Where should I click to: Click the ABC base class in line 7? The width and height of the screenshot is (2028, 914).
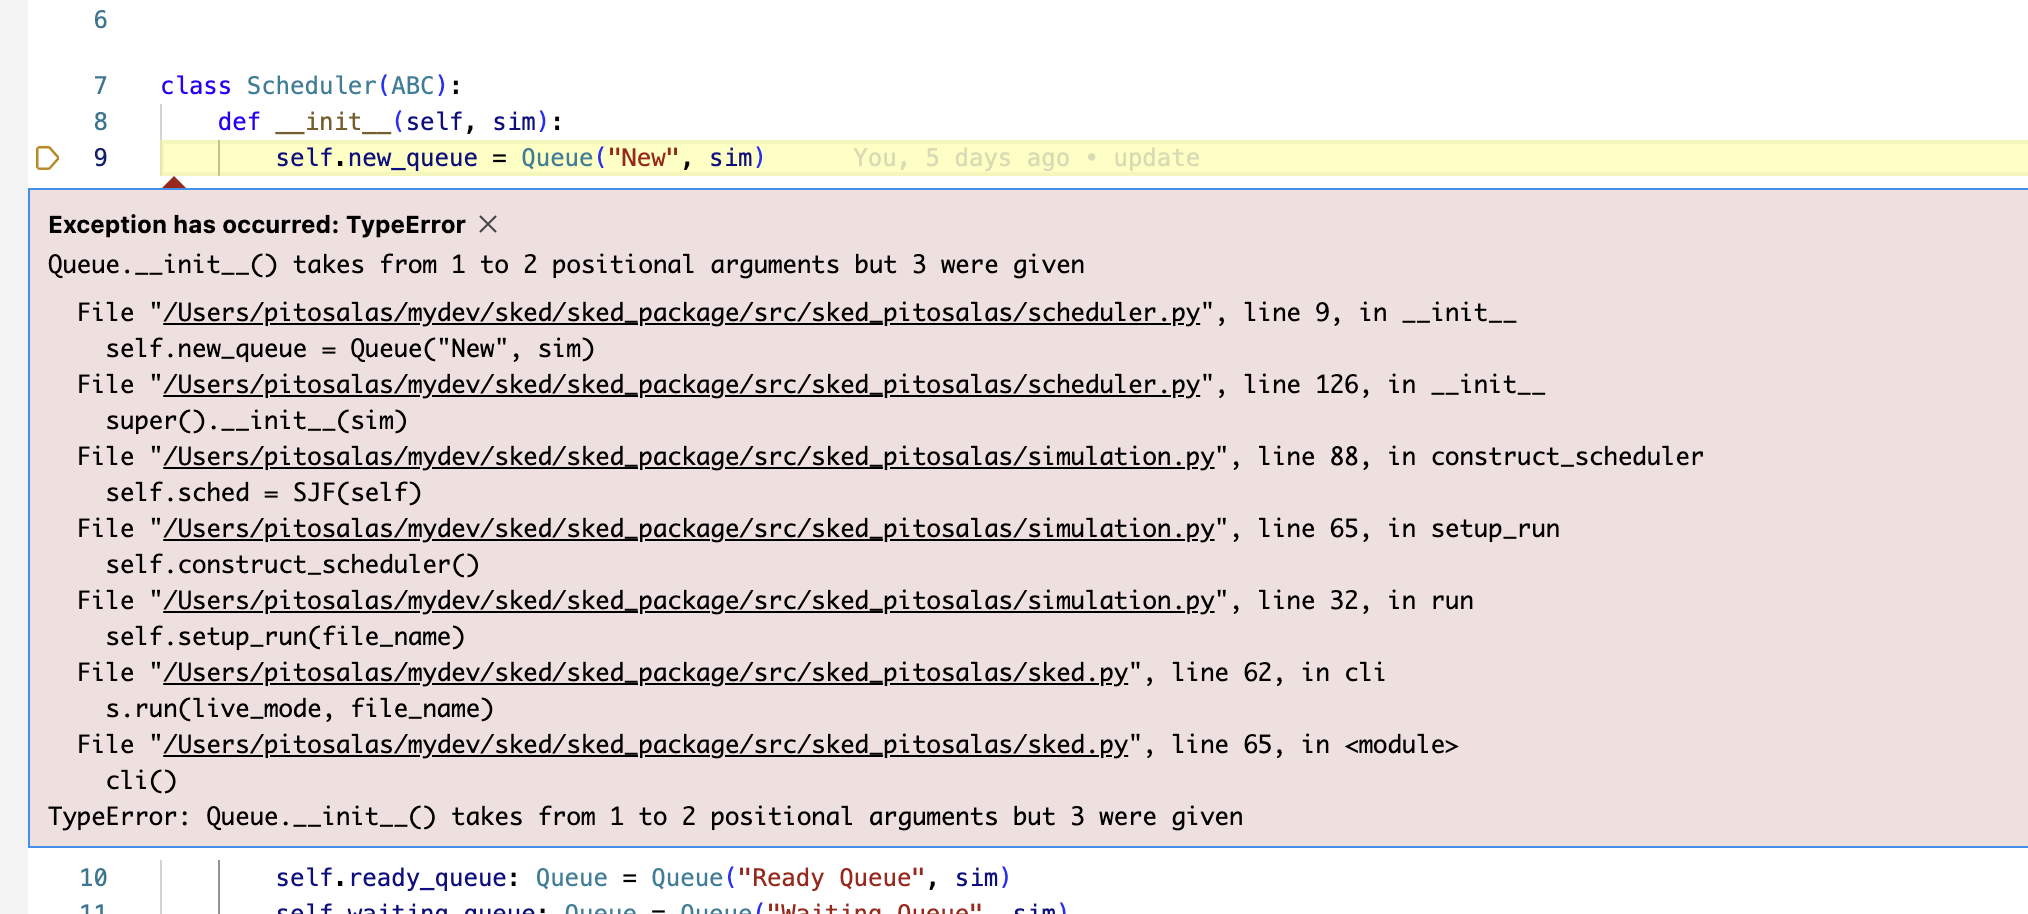pyautogui.click(x=412, y=86)
